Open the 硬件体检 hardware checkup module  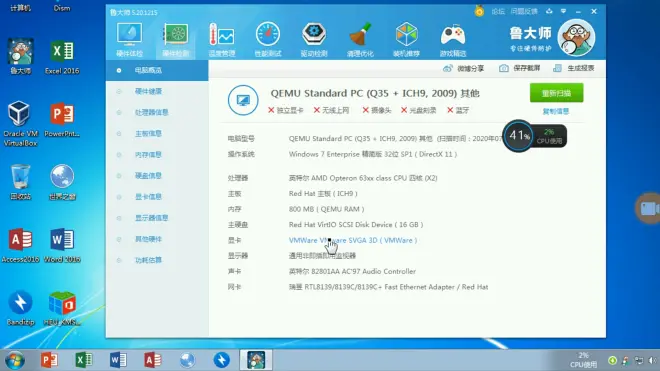(x=129, y=40)
